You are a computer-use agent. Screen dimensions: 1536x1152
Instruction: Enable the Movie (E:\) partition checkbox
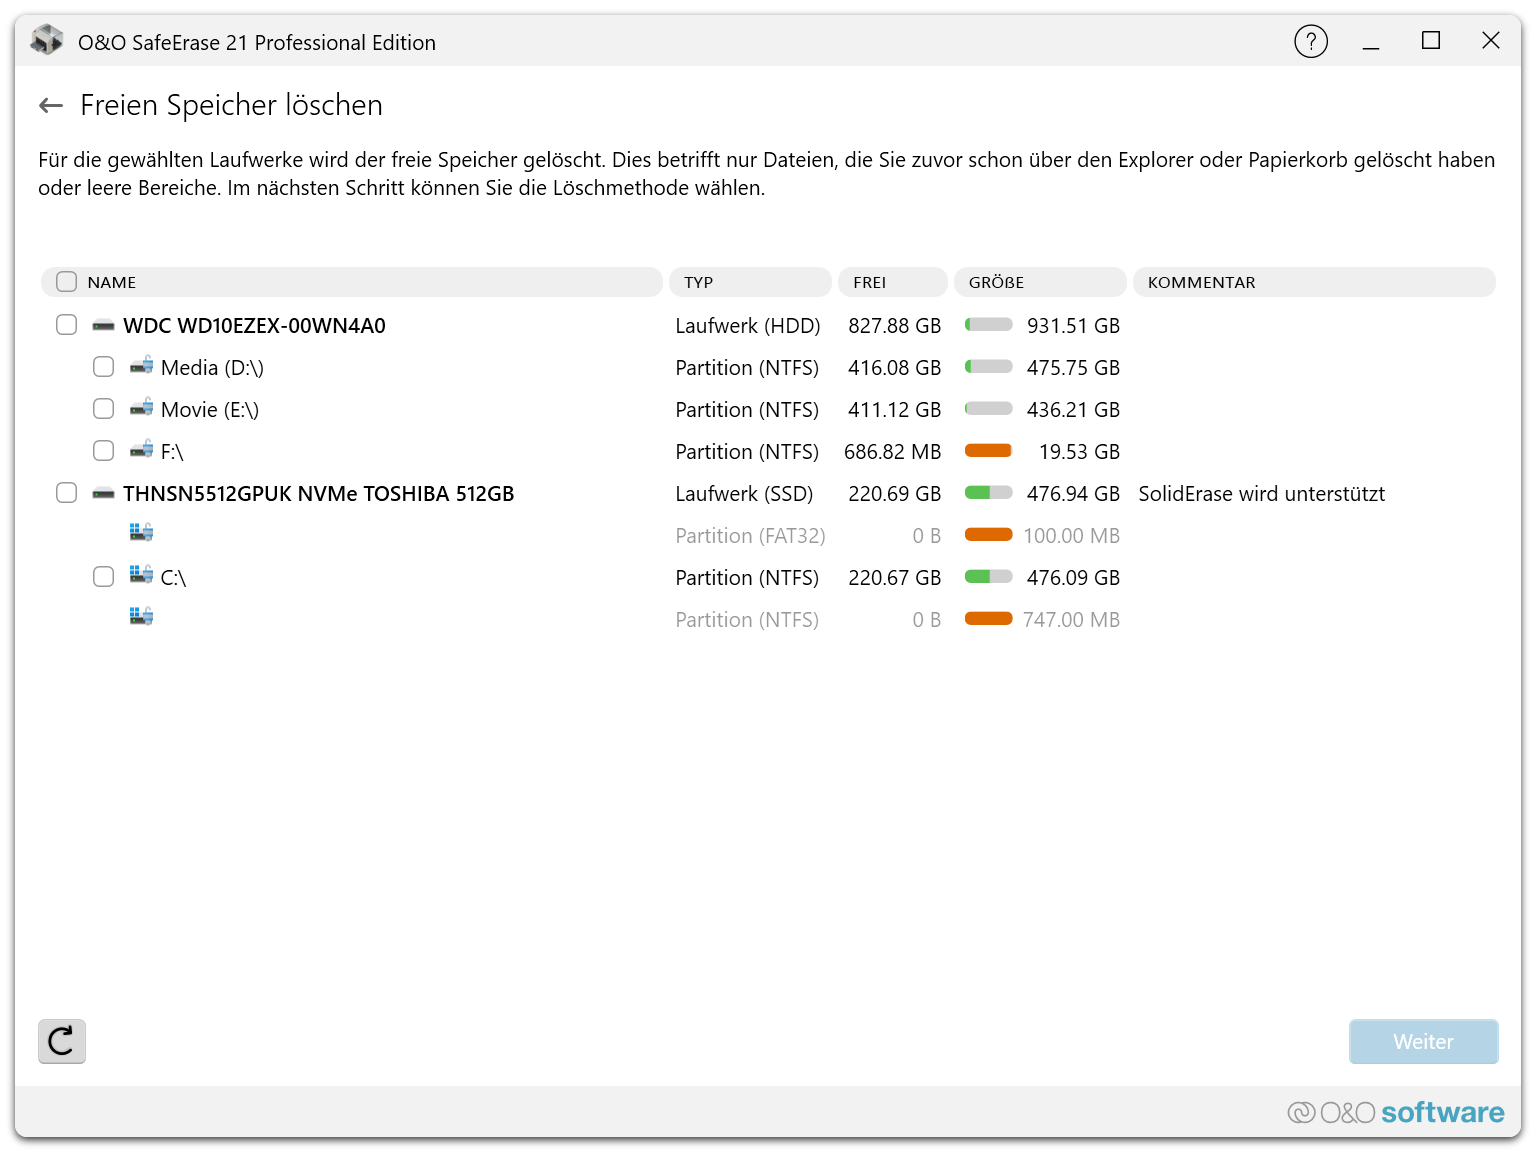[x=104, y=409]
